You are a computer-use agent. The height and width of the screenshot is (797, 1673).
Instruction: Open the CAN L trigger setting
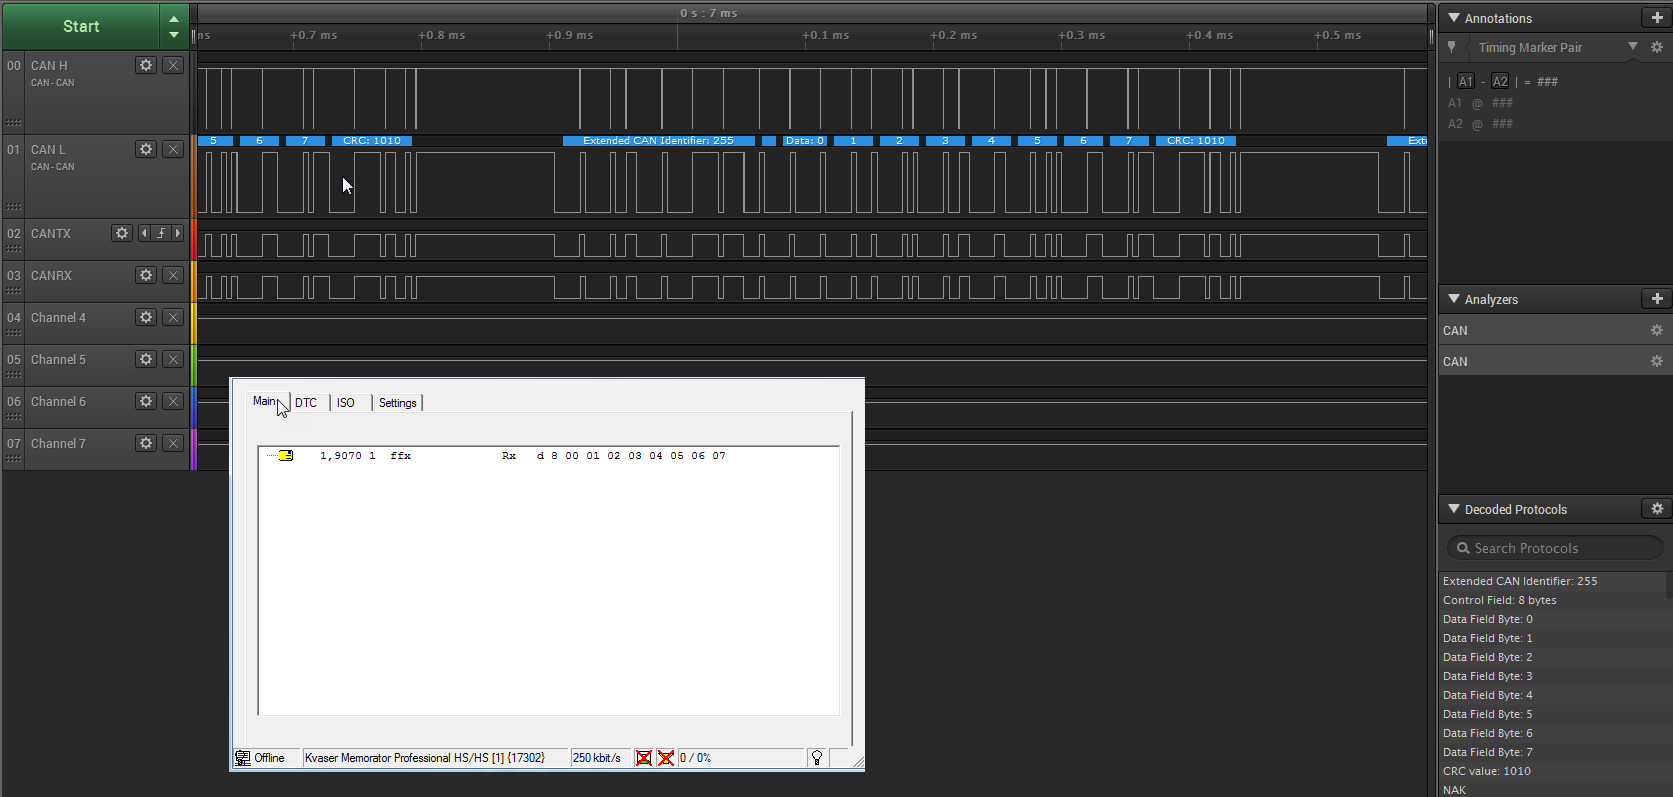coord(173,149)
